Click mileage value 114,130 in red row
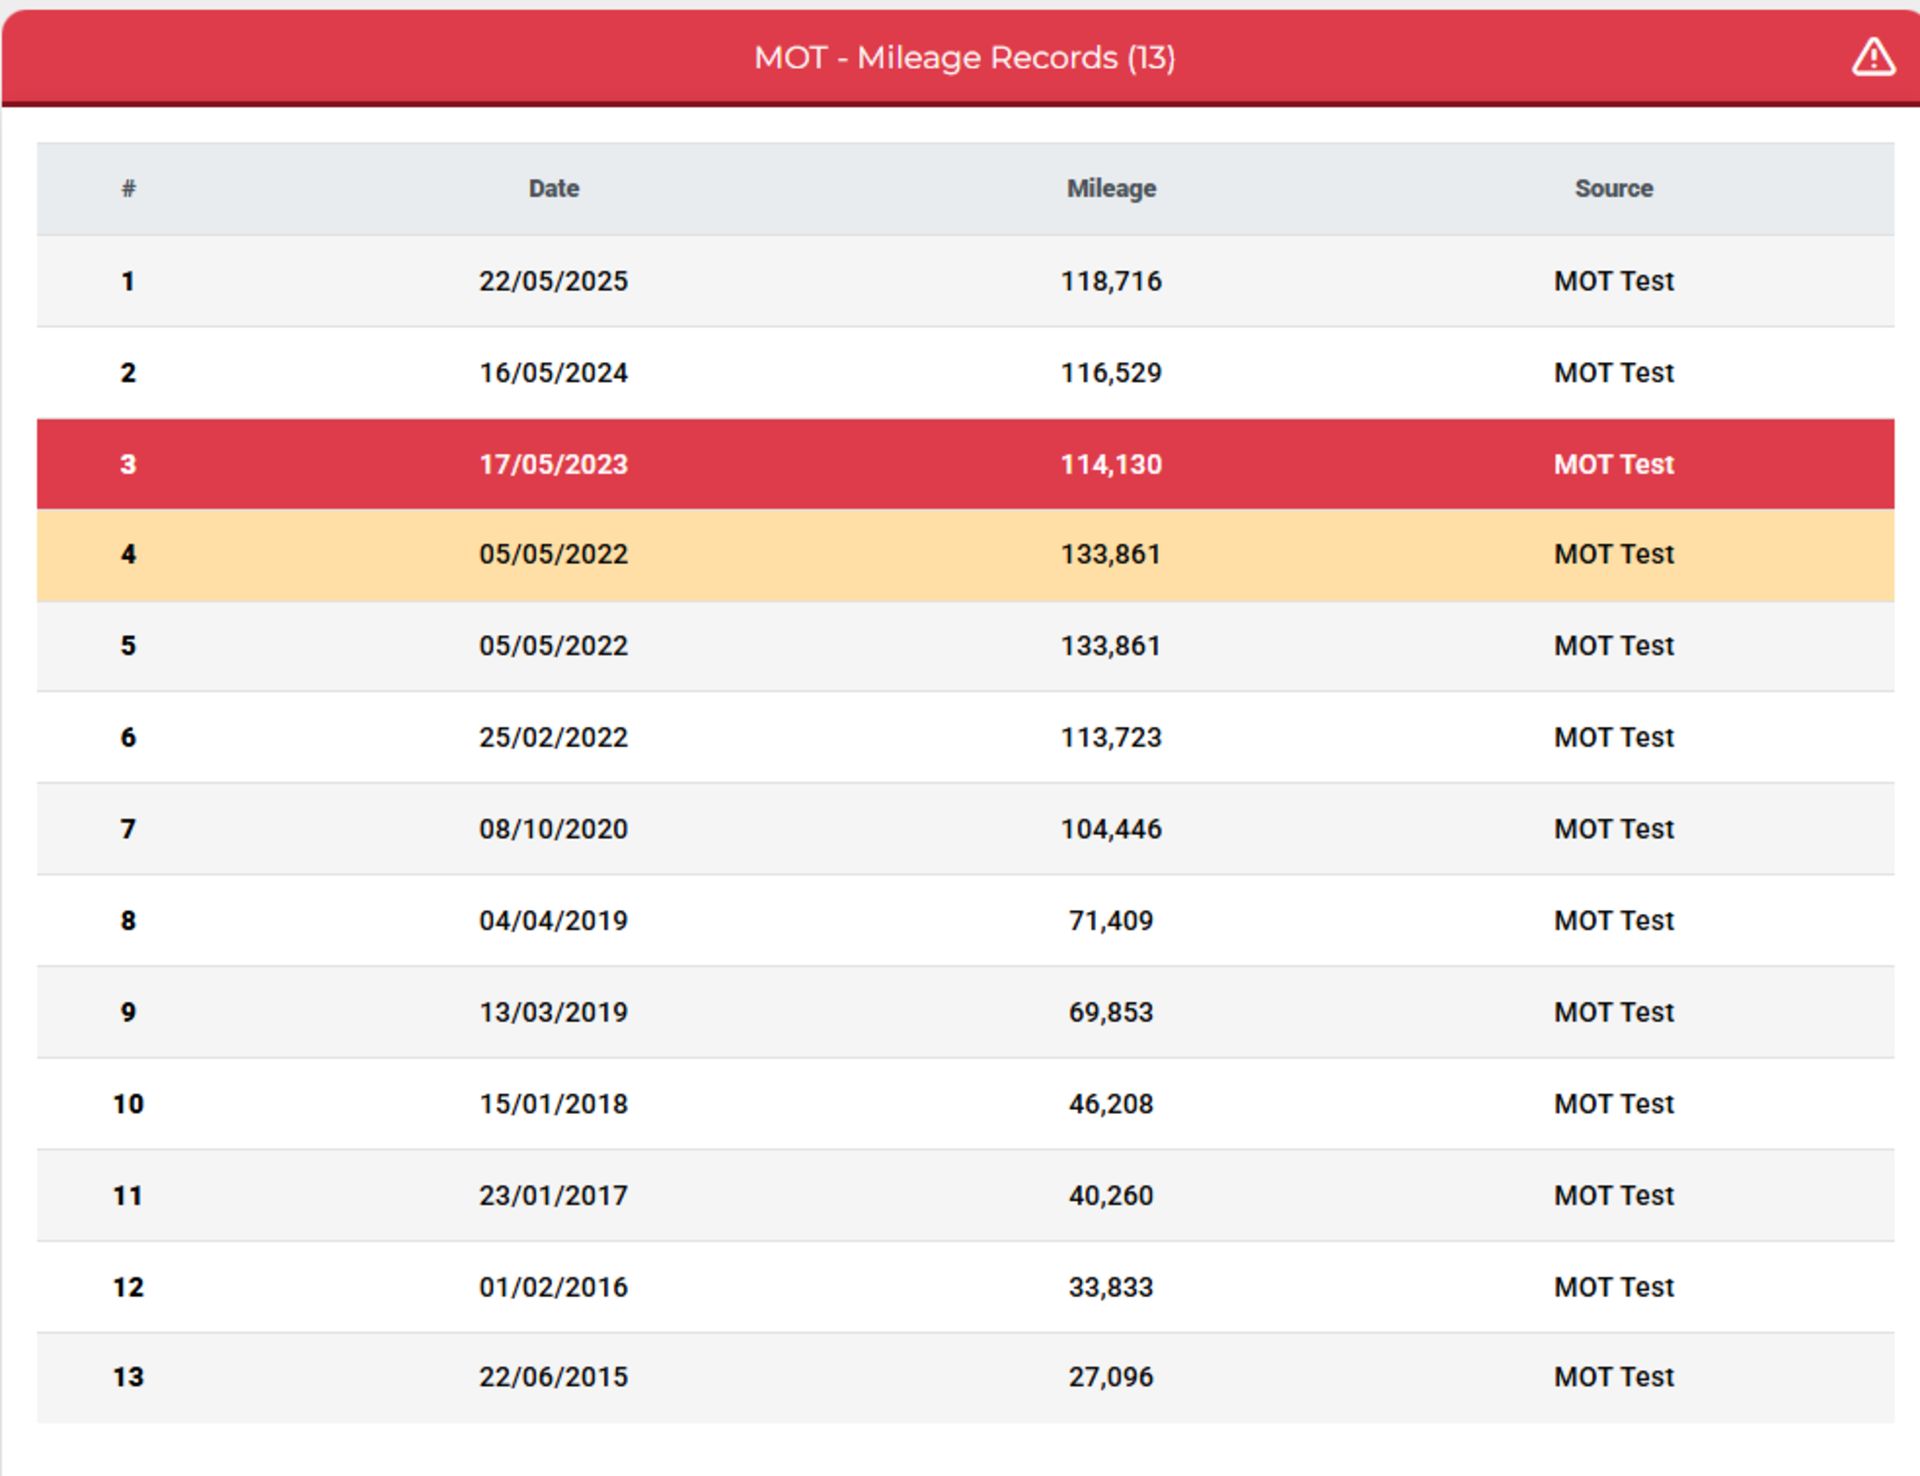The image size is (1920, 1476). (x=1111, y=464)
